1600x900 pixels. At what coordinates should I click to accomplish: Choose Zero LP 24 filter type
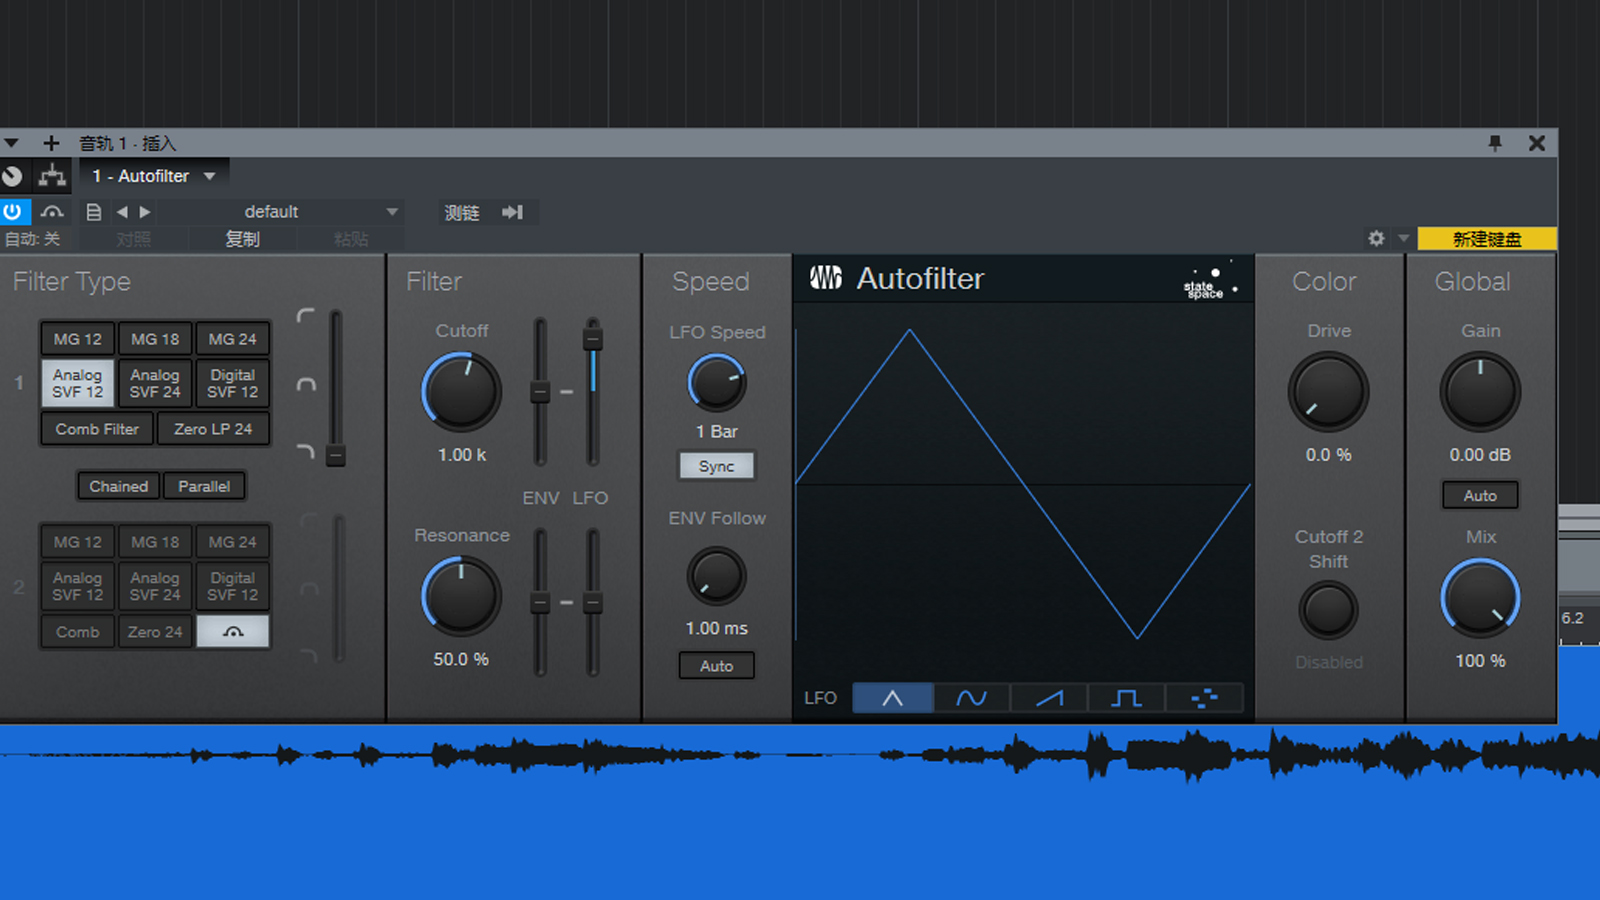[213, 429]
